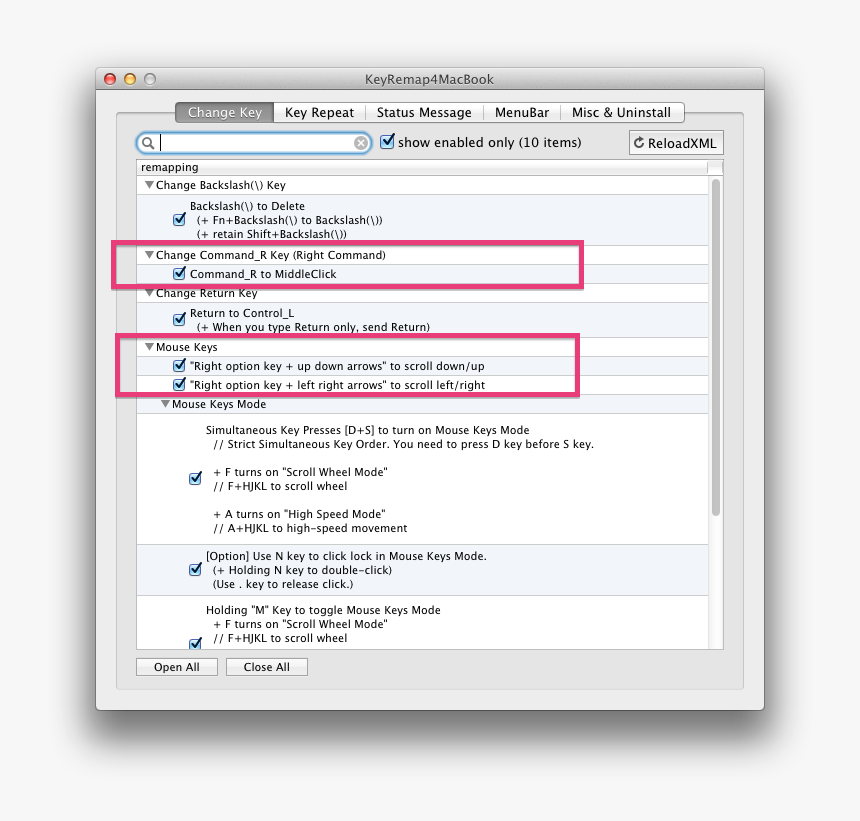Minimize window with the yellow button
860x821 pixels.
(130, 79)
